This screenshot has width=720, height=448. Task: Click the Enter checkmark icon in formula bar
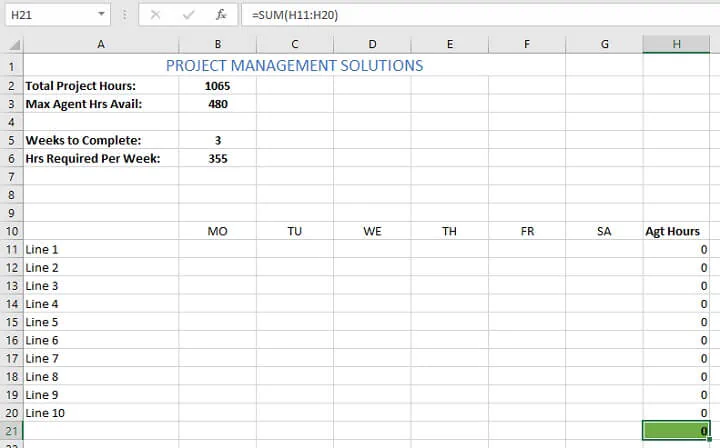(x=188, y=15)
